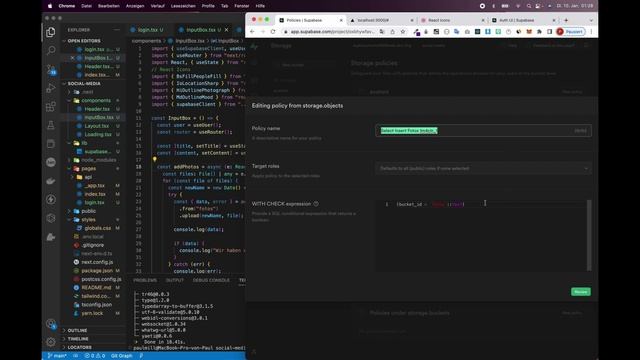This screenshot has height=360, width=640.
Task: Click Git Graph in the status bar
Action: pos(122,356)
